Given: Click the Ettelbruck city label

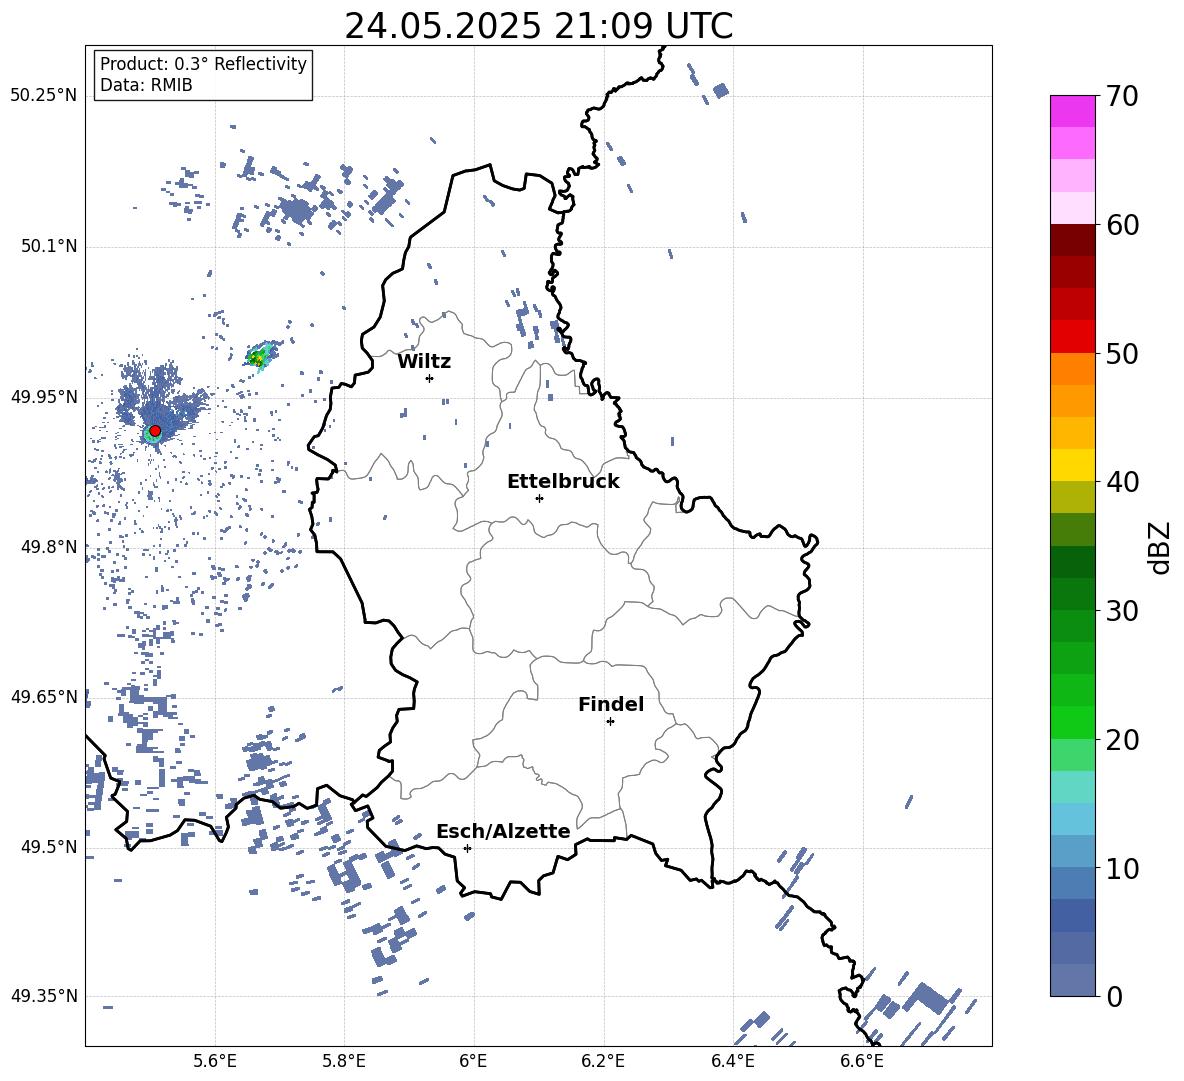Looking at the screenshot, I should pyautogui.click(x=563, y=481).
